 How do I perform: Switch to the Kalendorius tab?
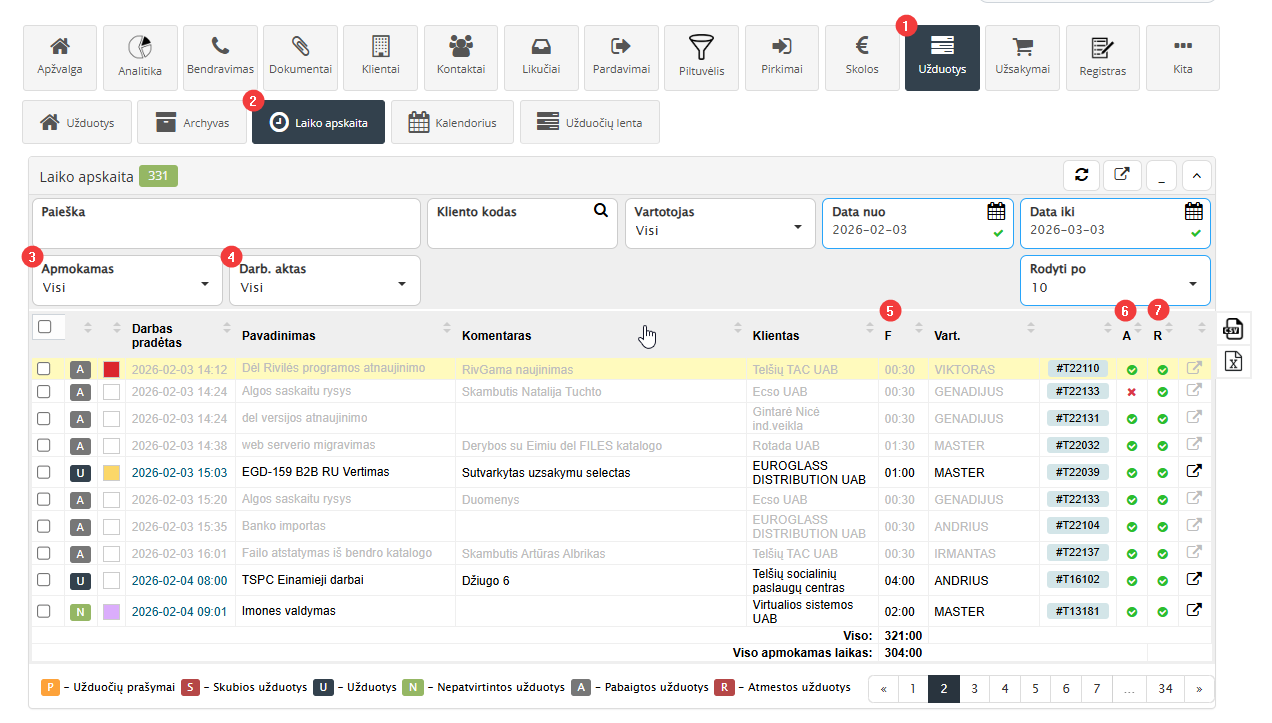point(452,123)
